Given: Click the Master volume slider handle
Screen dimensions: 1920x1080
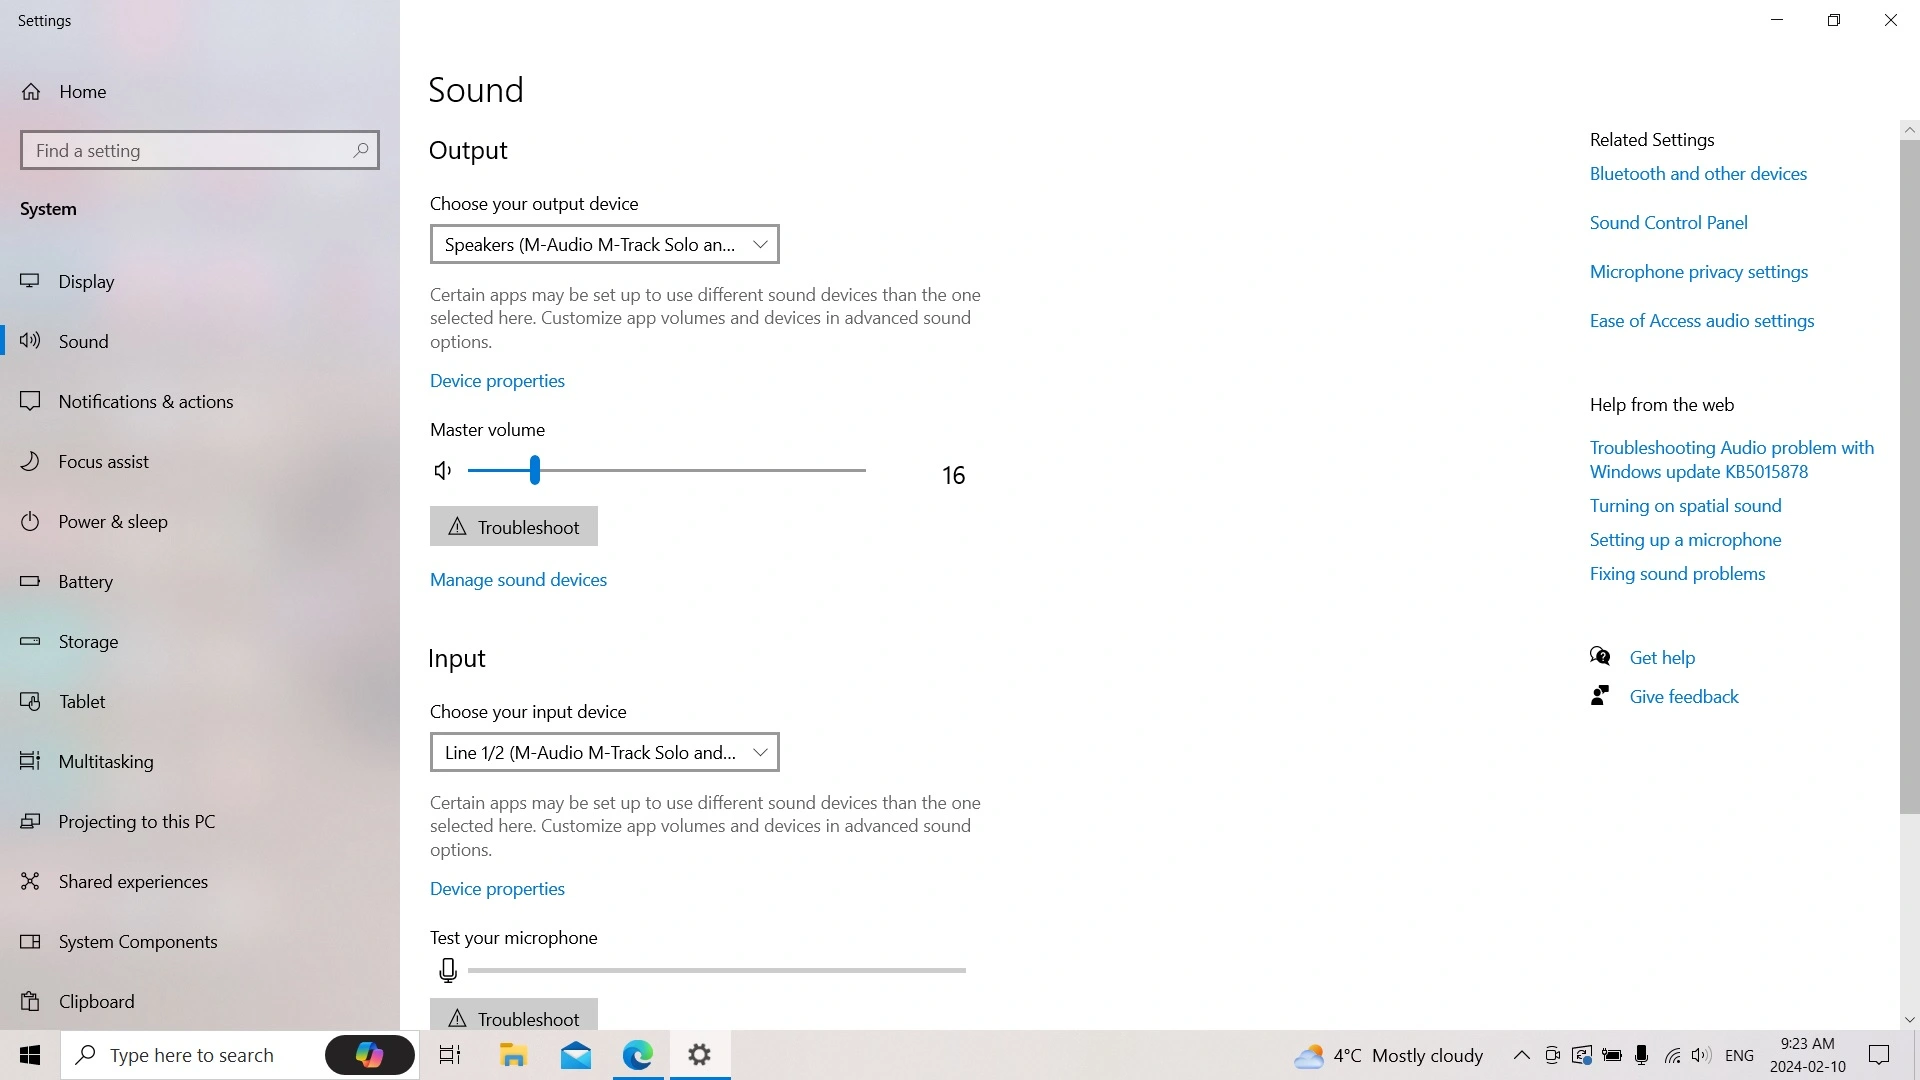Looking at the screenshot, I should tap(535, 470).
